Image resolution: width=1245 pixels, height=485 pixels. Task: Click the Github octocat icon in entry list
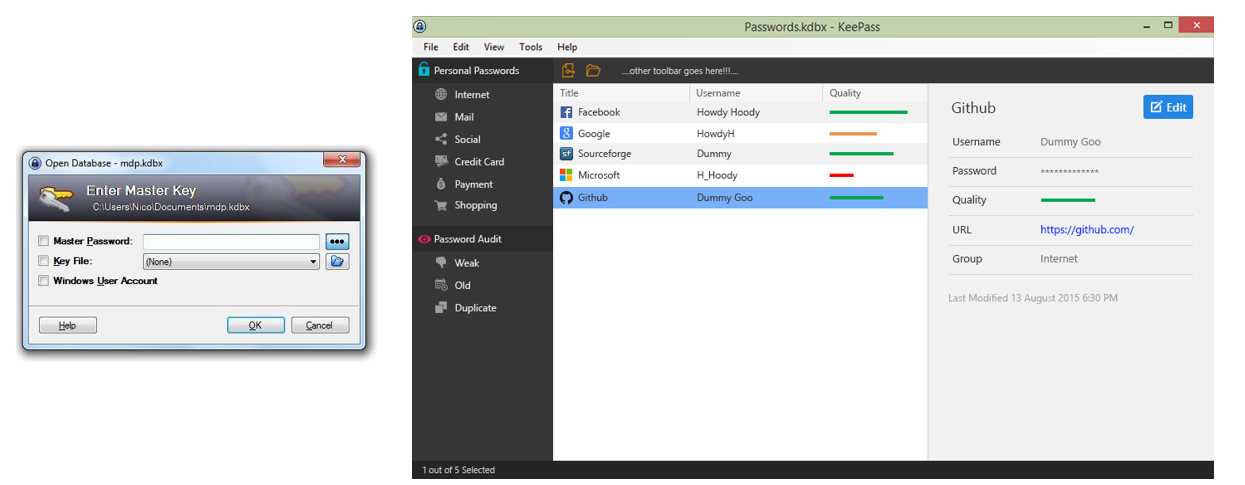pos(566,197)
